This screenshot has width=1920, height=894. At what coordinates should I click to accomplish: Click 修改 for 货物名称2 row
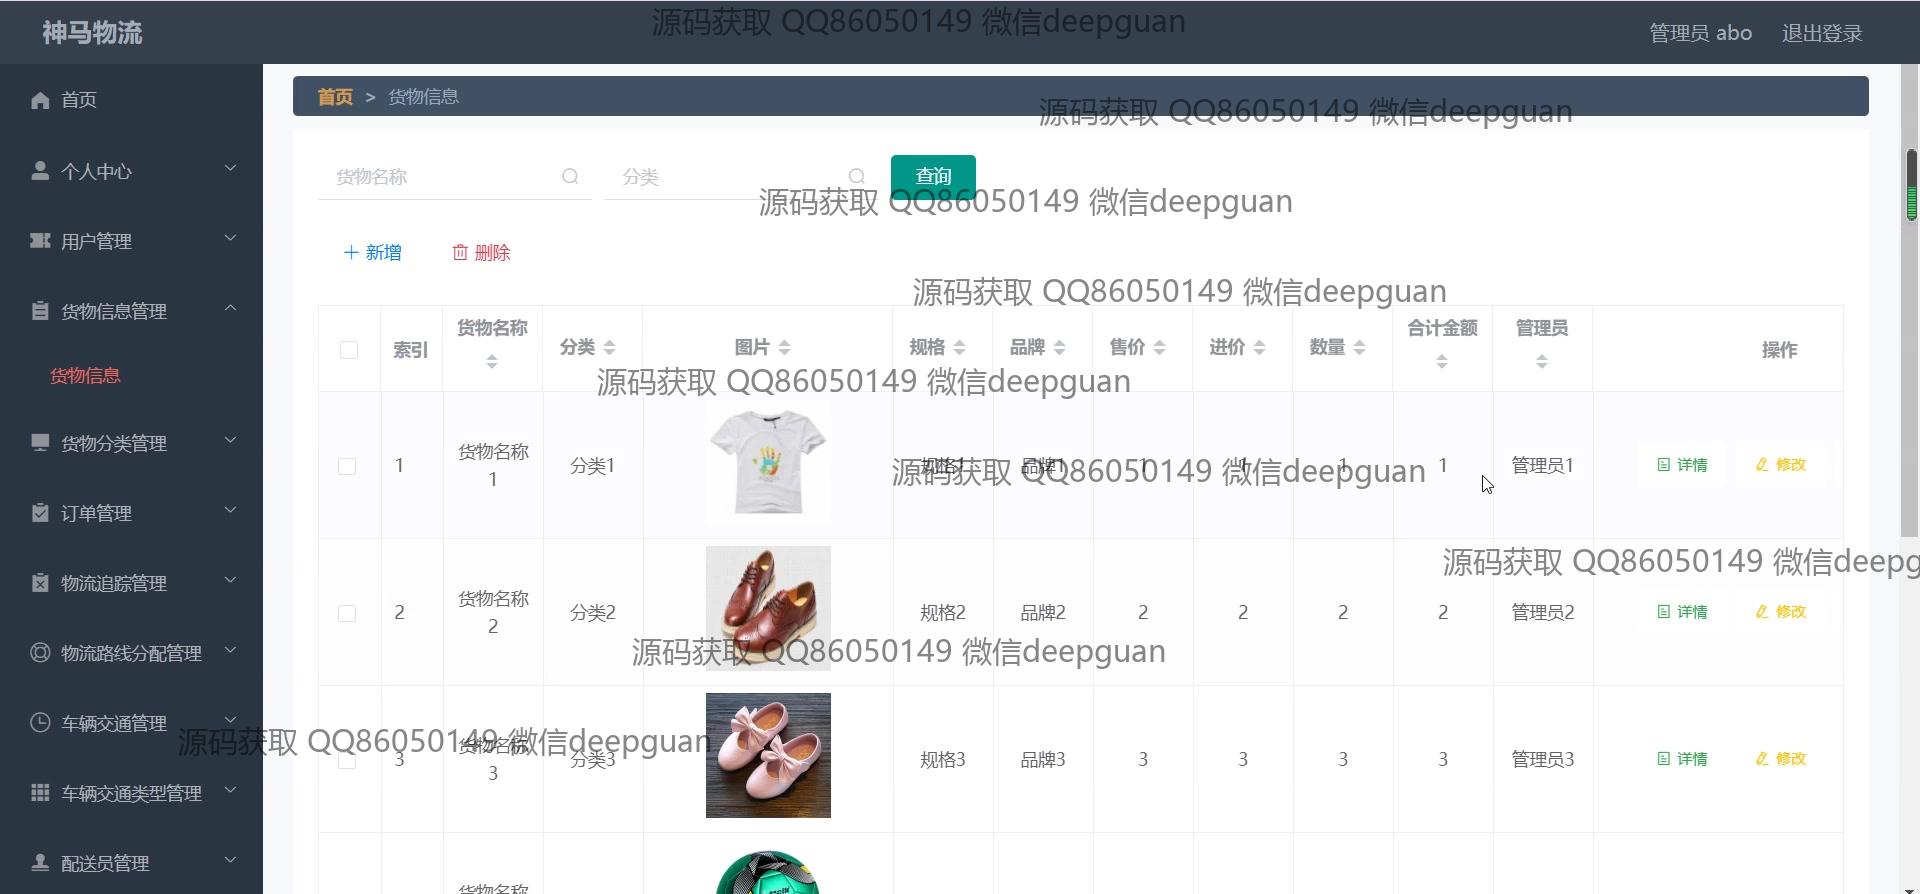coord(1781,612)
